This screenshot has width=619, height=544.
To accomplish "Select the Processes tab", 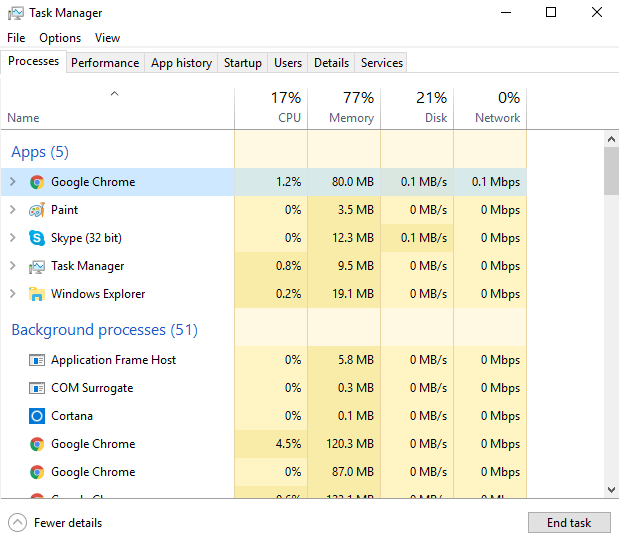I will [34, 61].
